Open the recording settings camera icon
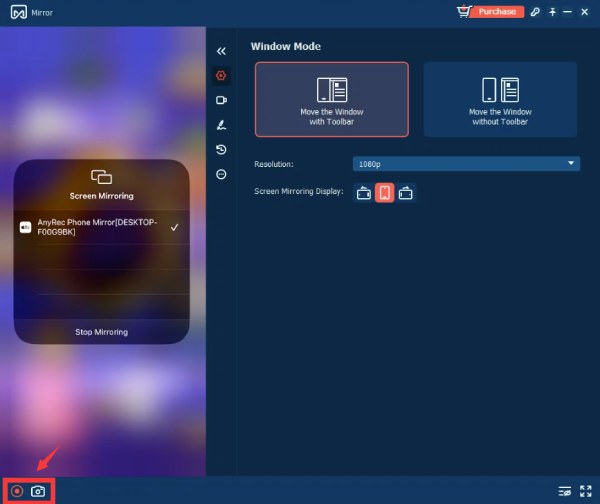Image resolution: width=600 pixels, height=504 pixels. point(221,100)
